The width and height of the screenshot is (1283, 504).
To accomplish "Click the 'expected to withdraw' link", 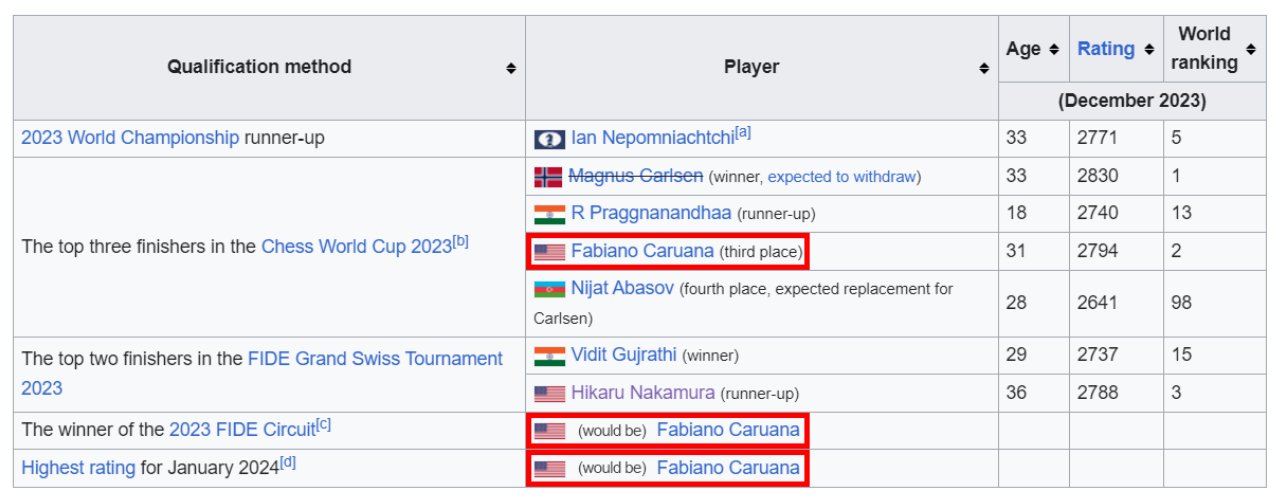I will coord(841,177).
